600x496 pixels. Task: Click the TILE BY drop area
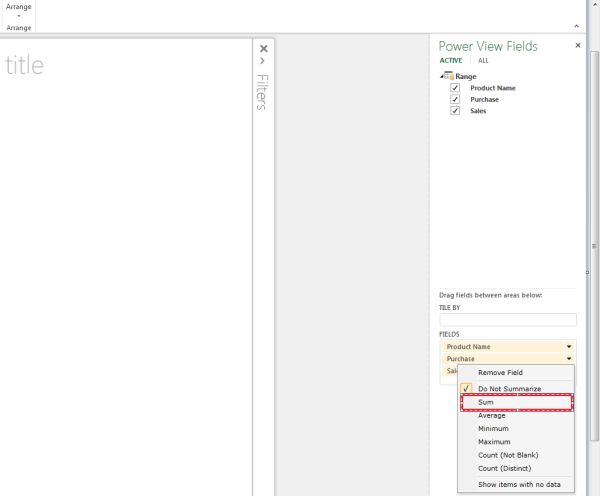508,320
